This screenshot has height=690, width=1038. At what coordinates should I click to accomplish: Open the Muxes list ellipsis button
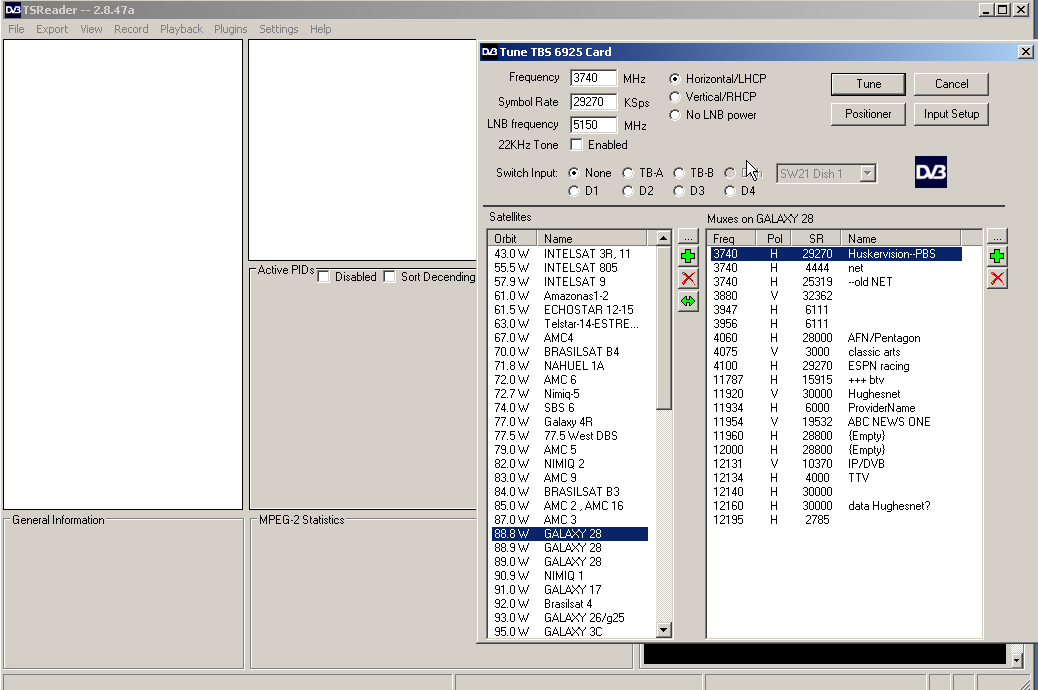pos(997,237)
